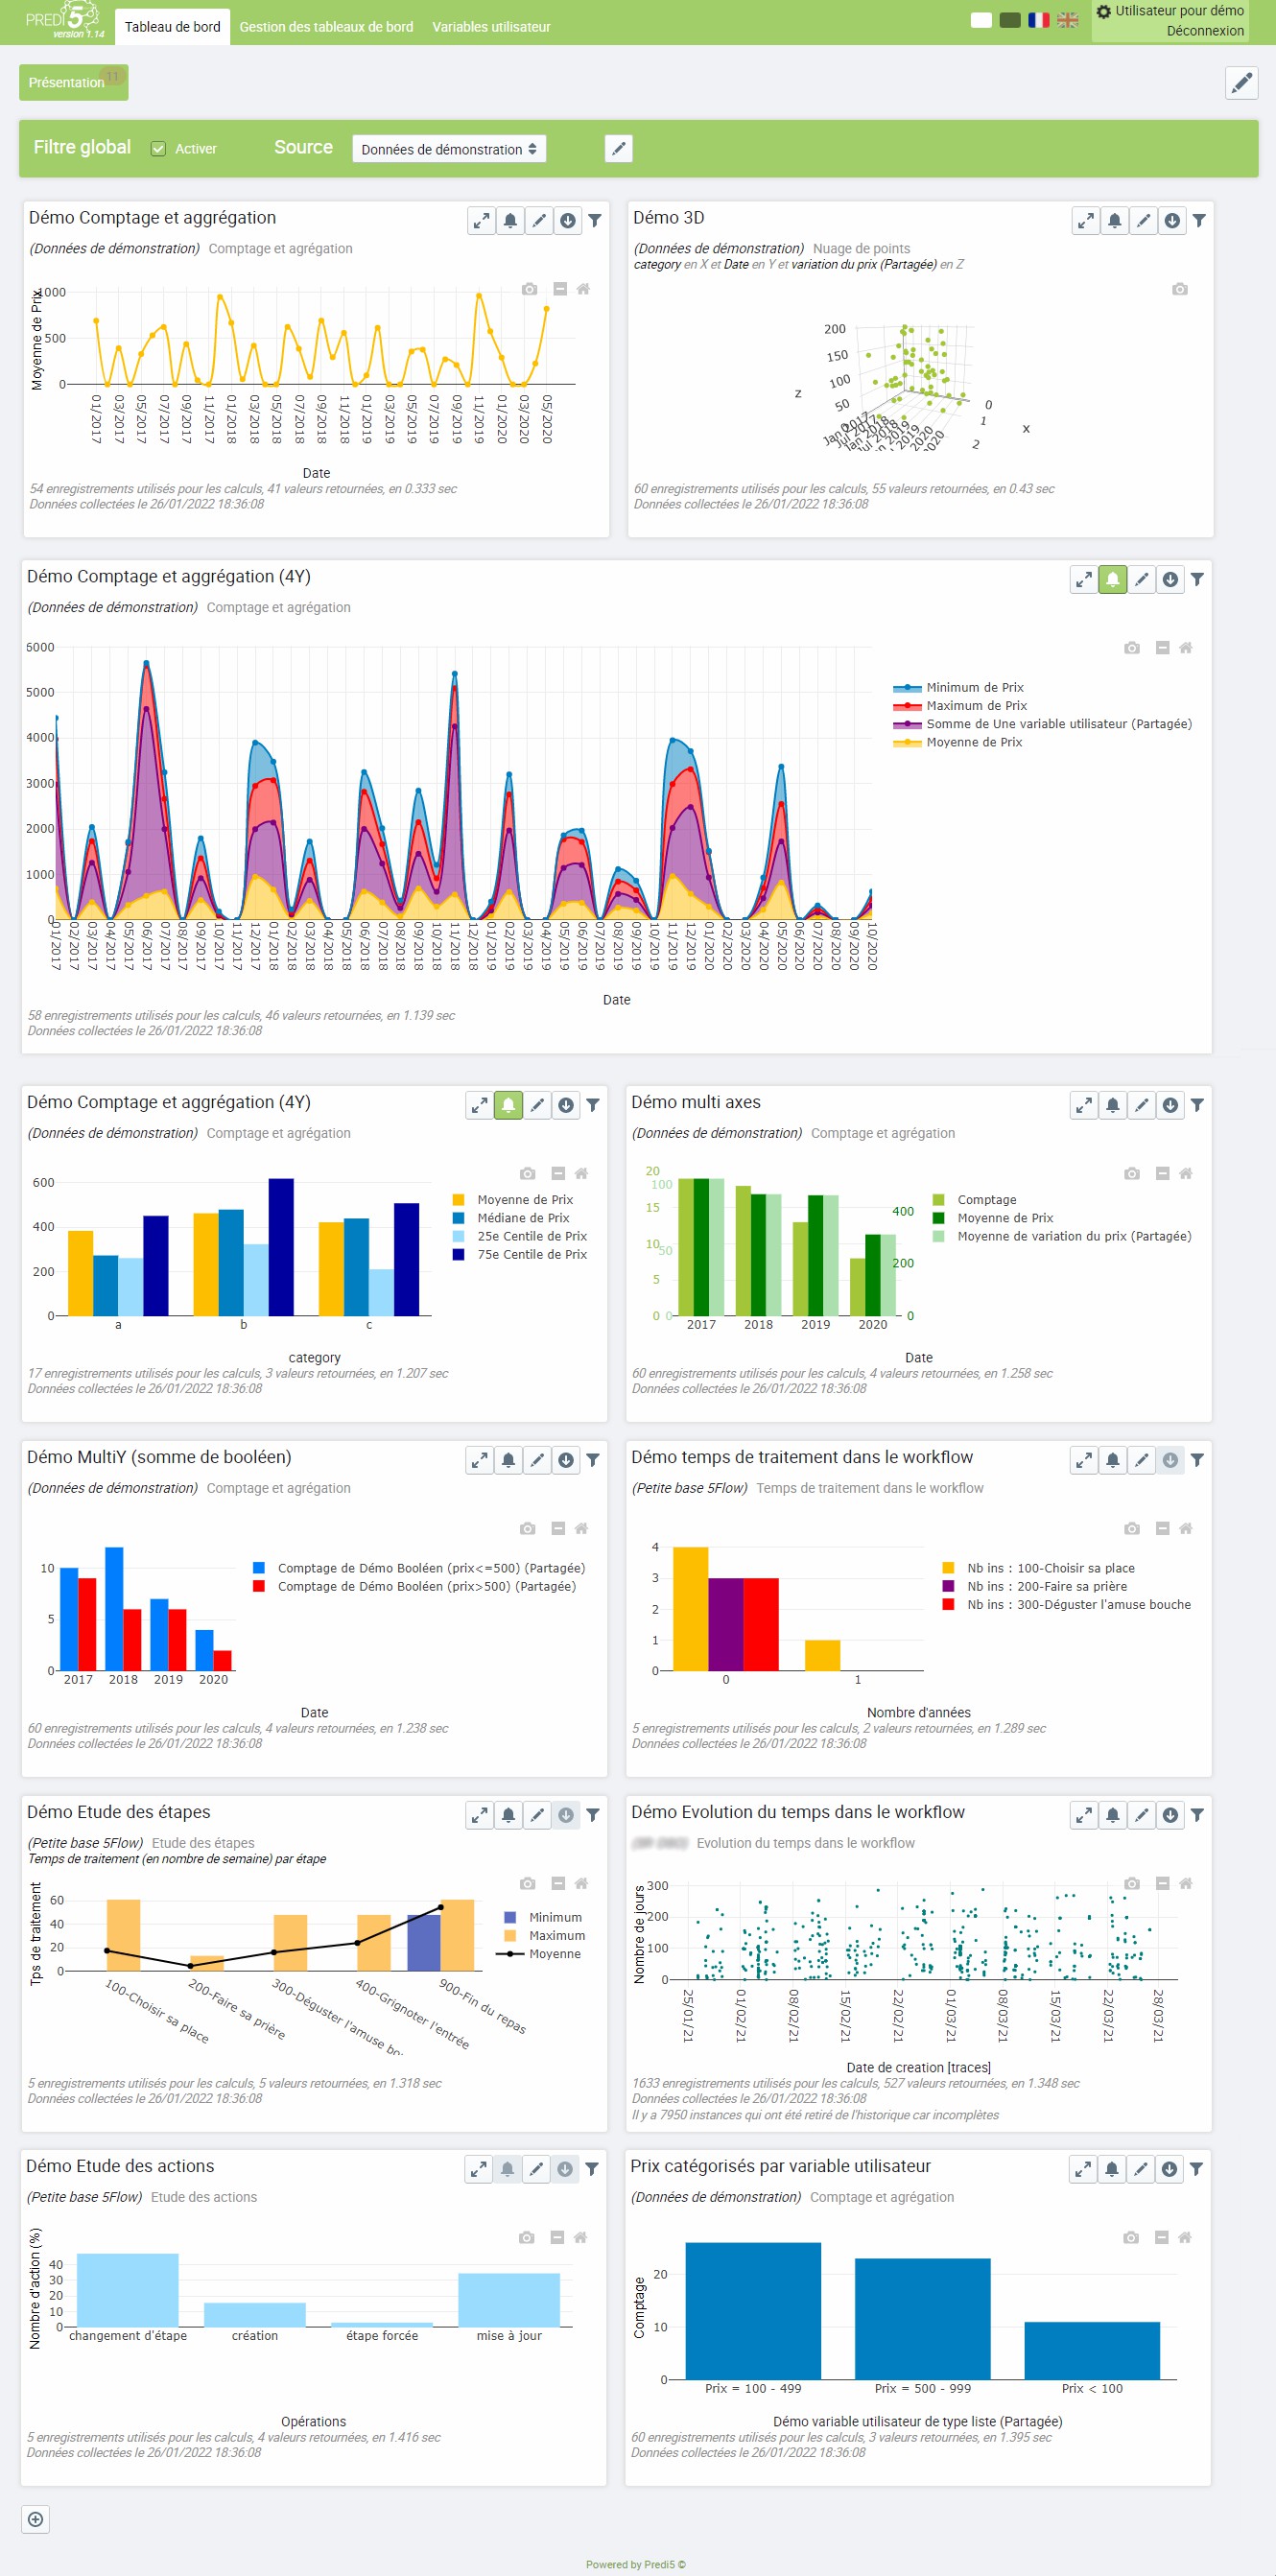Screen dimensions: 1276x2576
Task: Open user settings gear icon
Action: [1104, 12]
